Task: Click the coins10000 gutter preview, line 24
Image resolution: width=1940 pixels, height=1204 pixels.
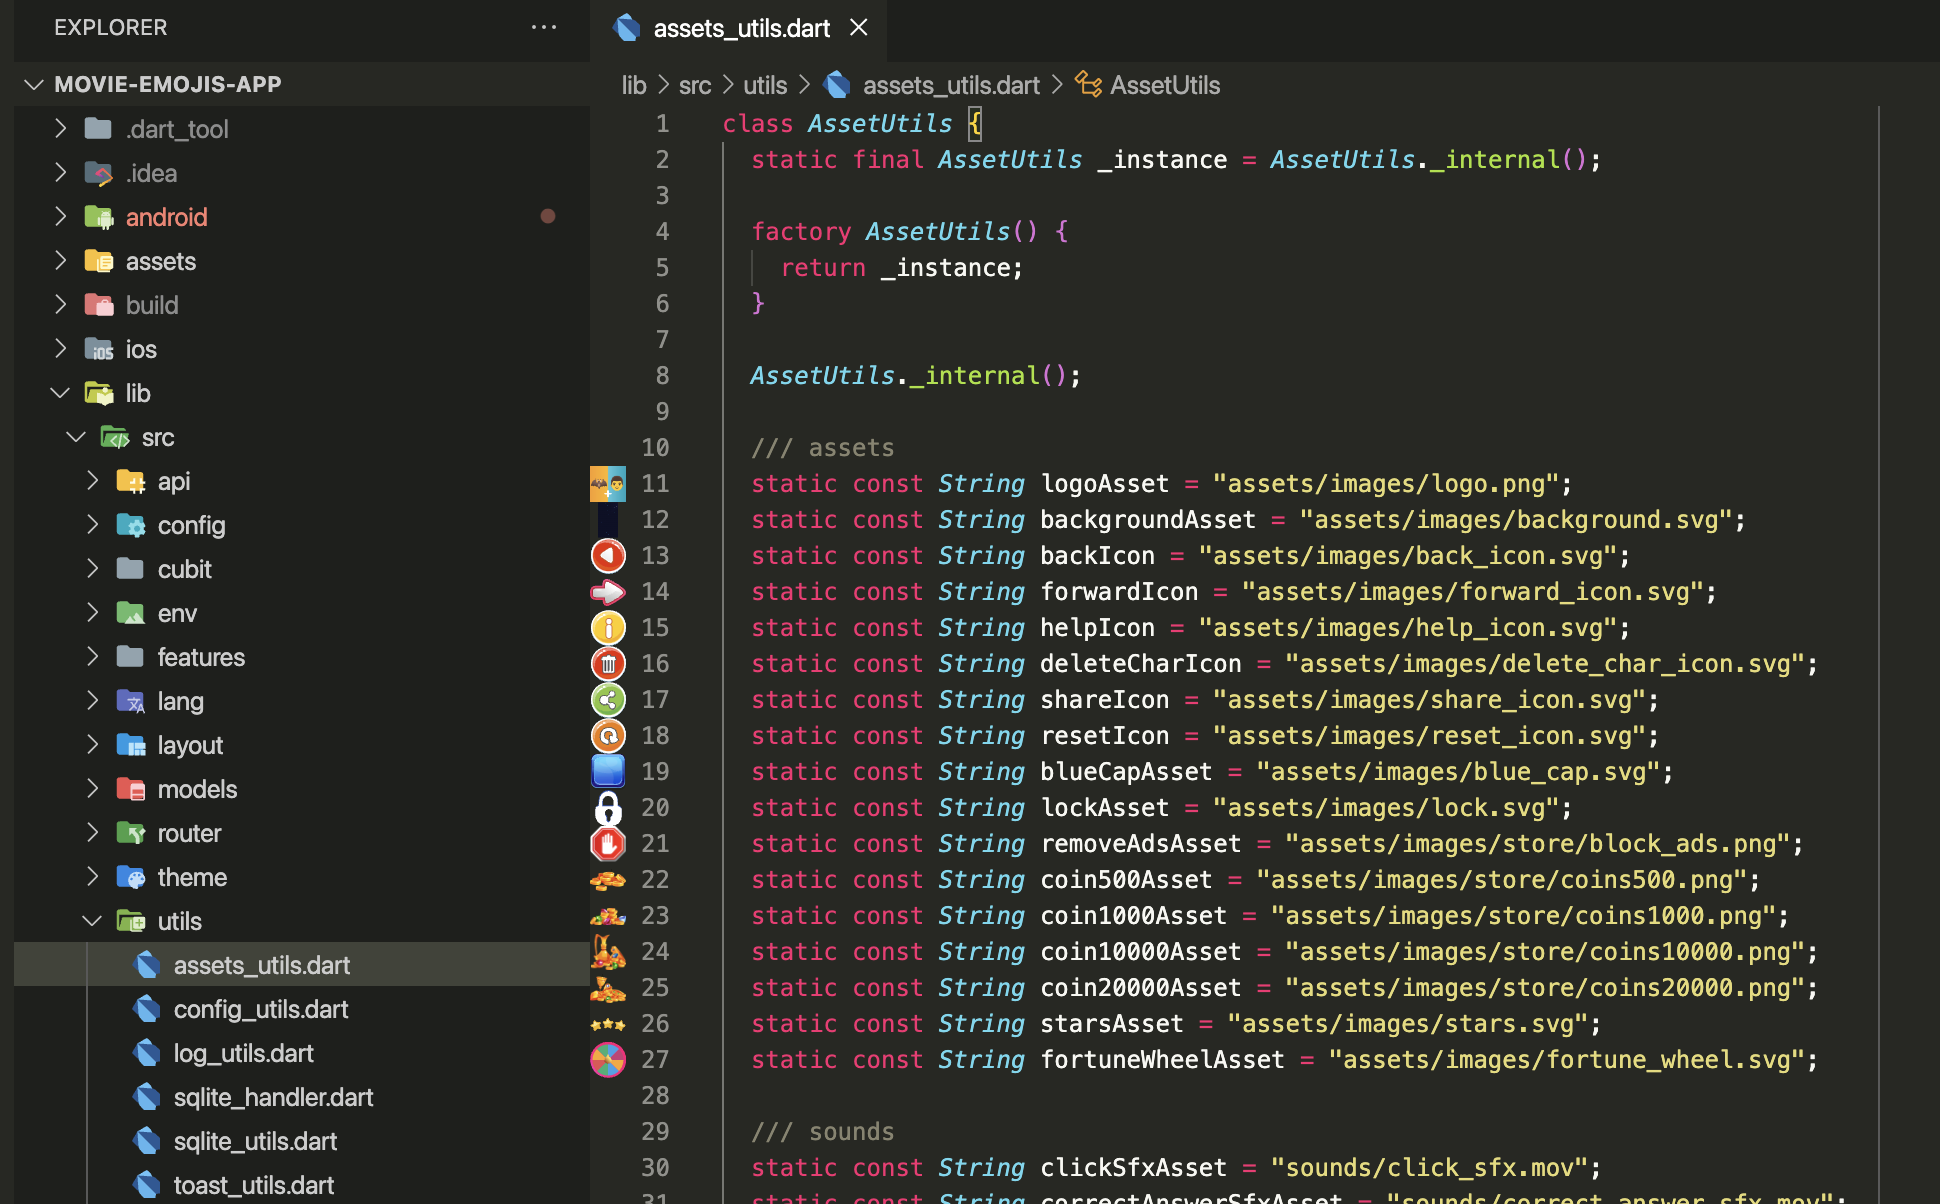Action: pyautogui.click(x=608, y=952)
